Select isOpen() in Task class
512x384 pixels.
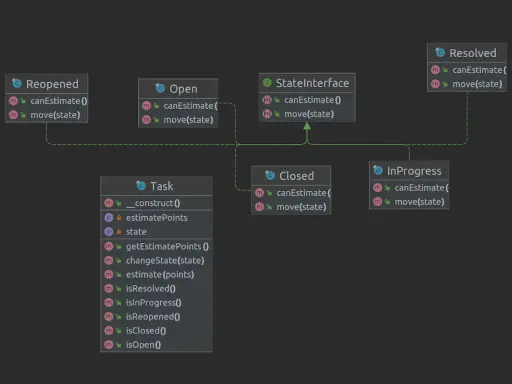[143, 345]
